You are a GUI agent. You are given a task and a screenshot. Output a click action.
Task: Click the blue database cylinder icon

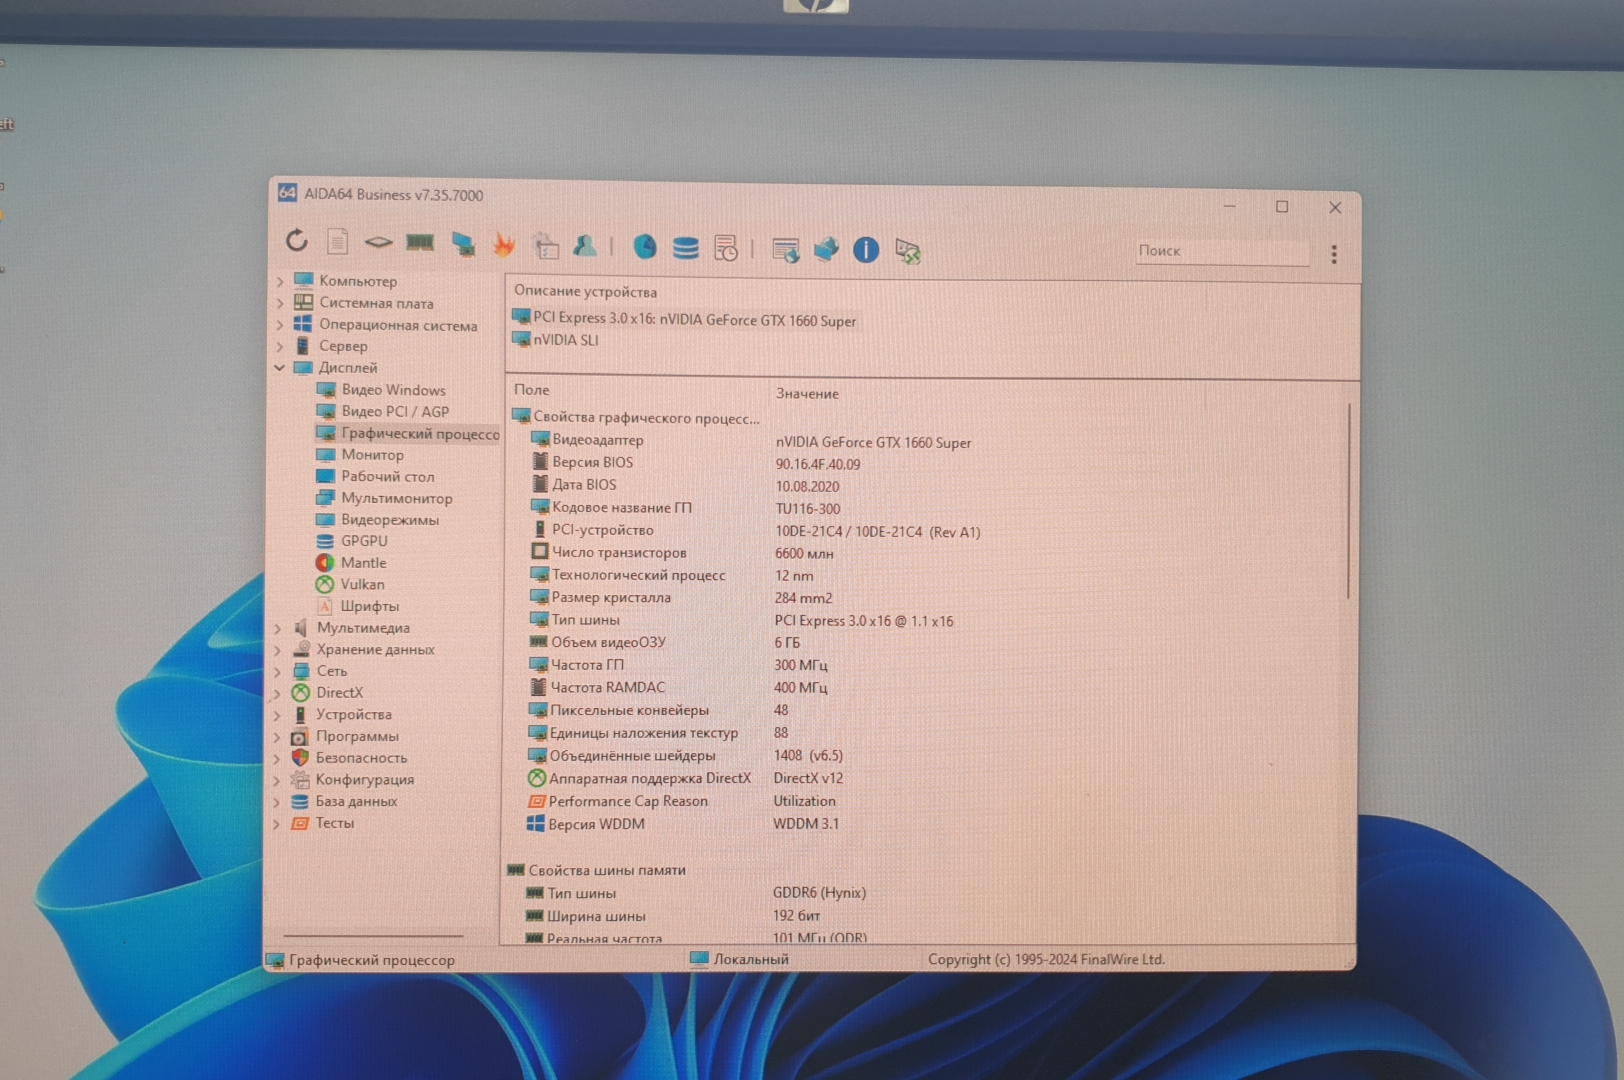coord(685,248)
